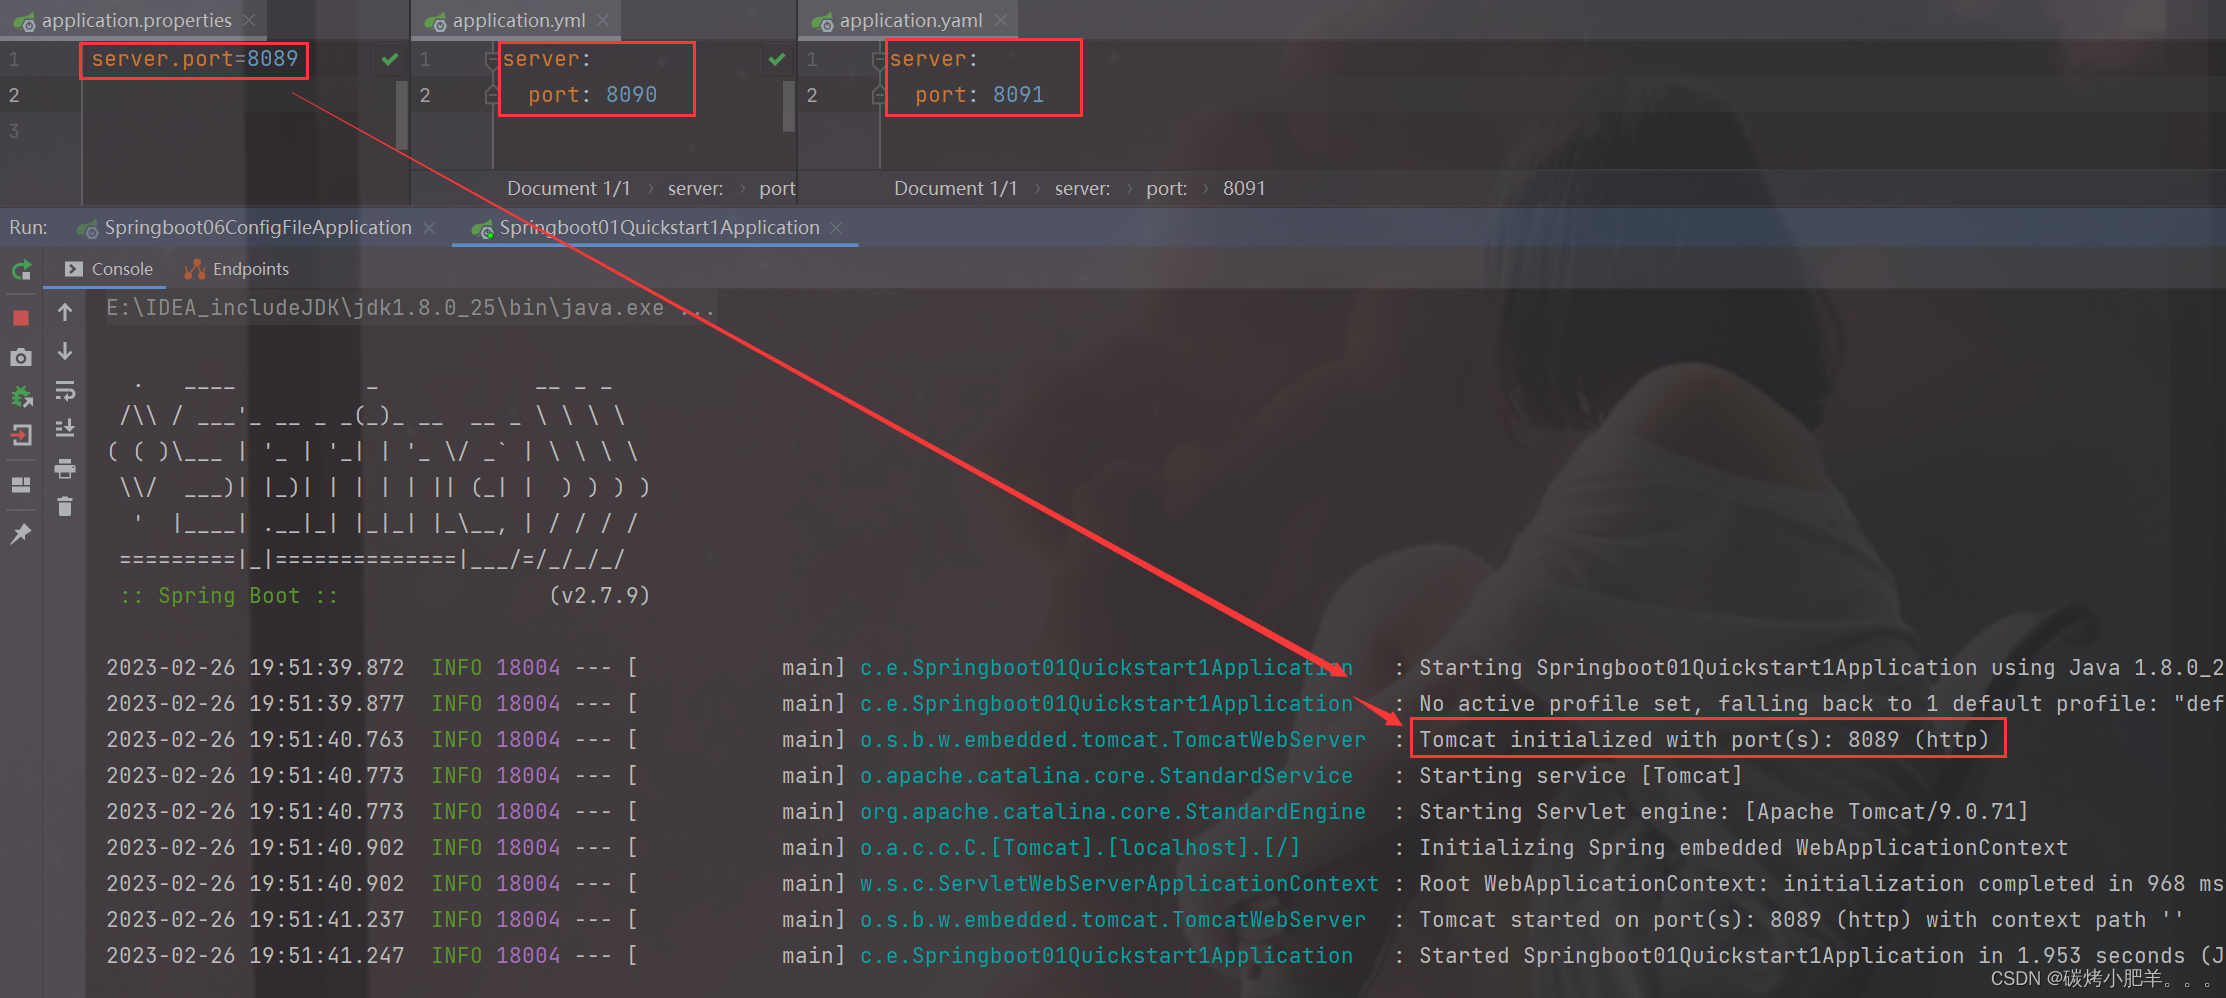This screenshot has height=998, width=2226.
Task: Click the '2023-02-26 19:51:41.247' timestamp
Action: tap(255, 956)
